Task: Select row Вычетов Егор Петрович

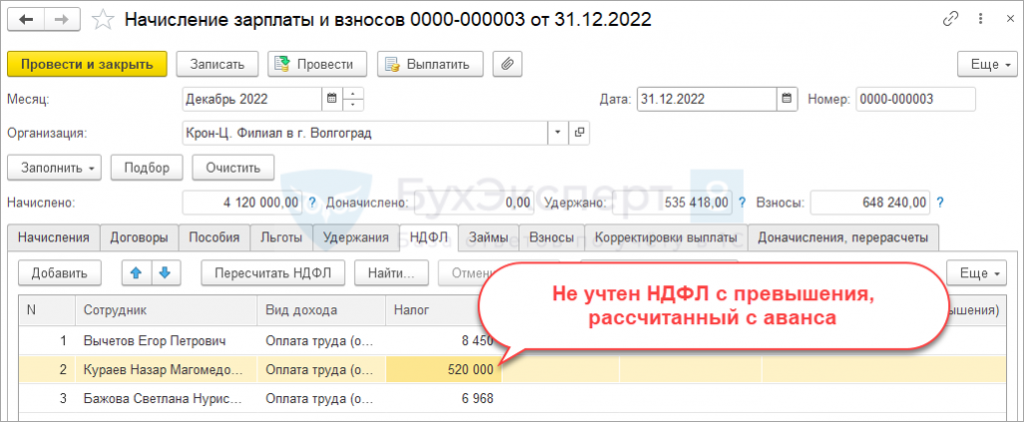Action: (x=512, y=340)
